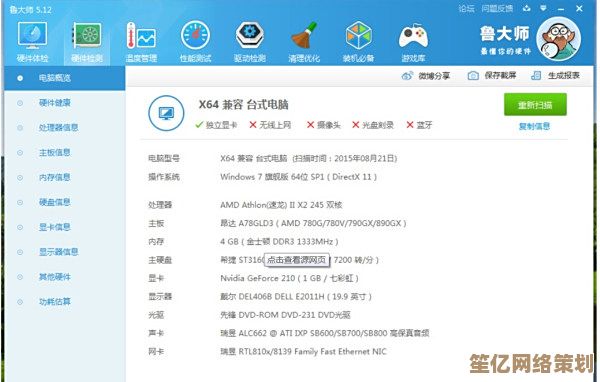Click the 先锋 DVD-ROM DVD-231 value
Screen dimensions: 600x382
click(285, 315)
